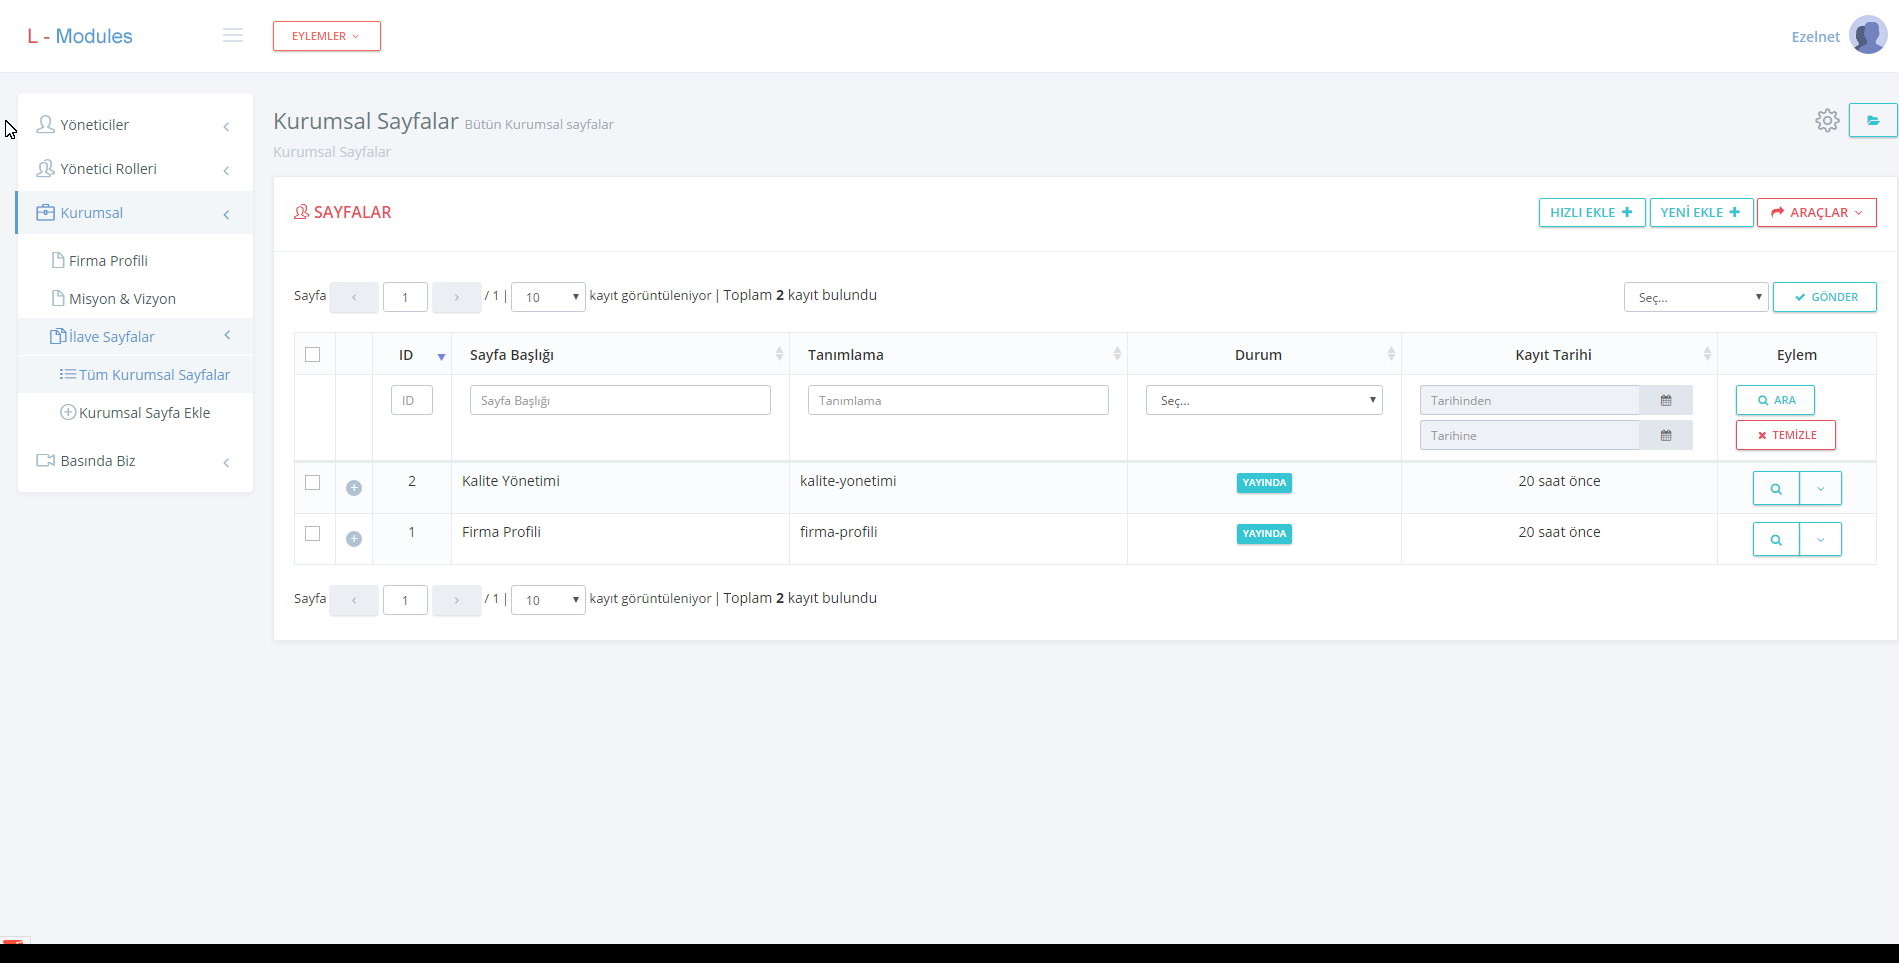Open action dropdown arrow for Firma Profili
The height and width of the screenshot is (963, 1899).
tap(1820, 539)
